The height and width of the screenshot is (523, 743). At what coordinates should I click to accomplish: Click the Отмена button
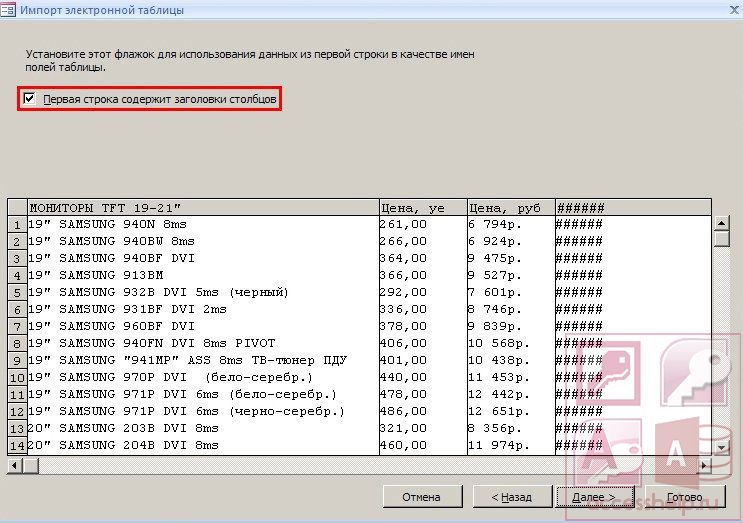click(422, 497)
